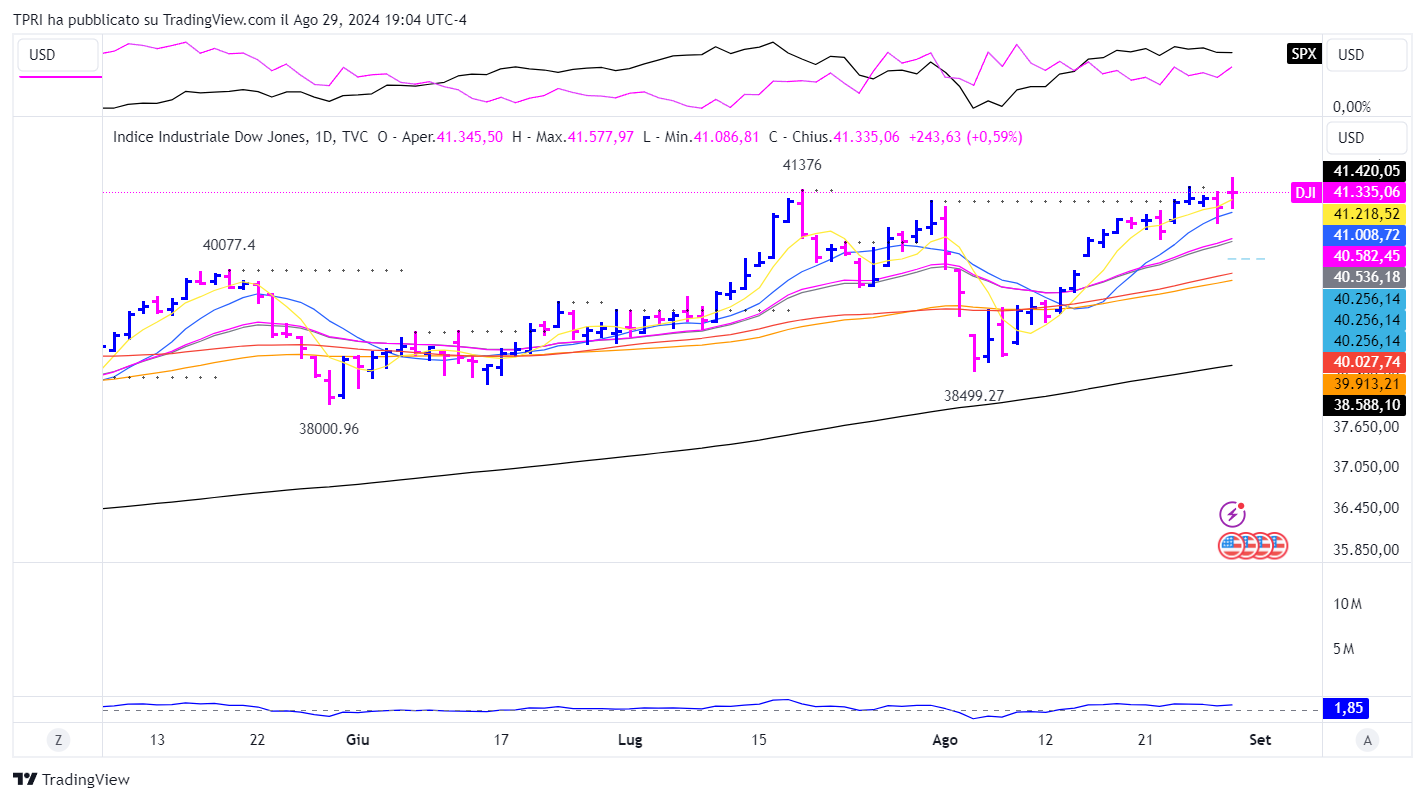Select the gray 40.536,18 price label

tap(1364, 277)
